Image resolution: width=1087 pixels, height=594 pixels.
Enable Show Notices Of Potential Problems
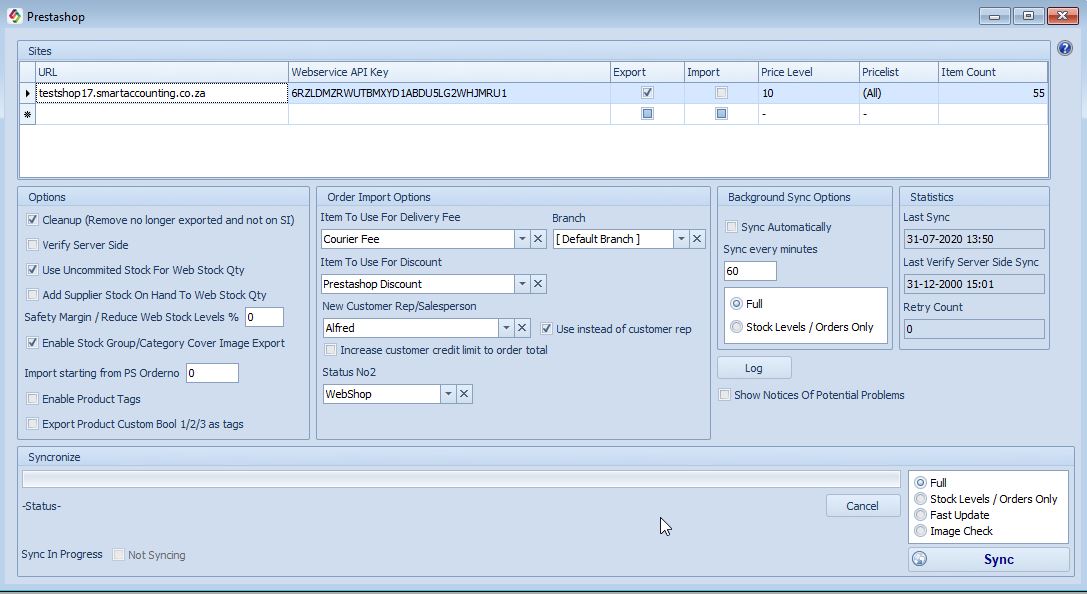[x=724, y=394]
